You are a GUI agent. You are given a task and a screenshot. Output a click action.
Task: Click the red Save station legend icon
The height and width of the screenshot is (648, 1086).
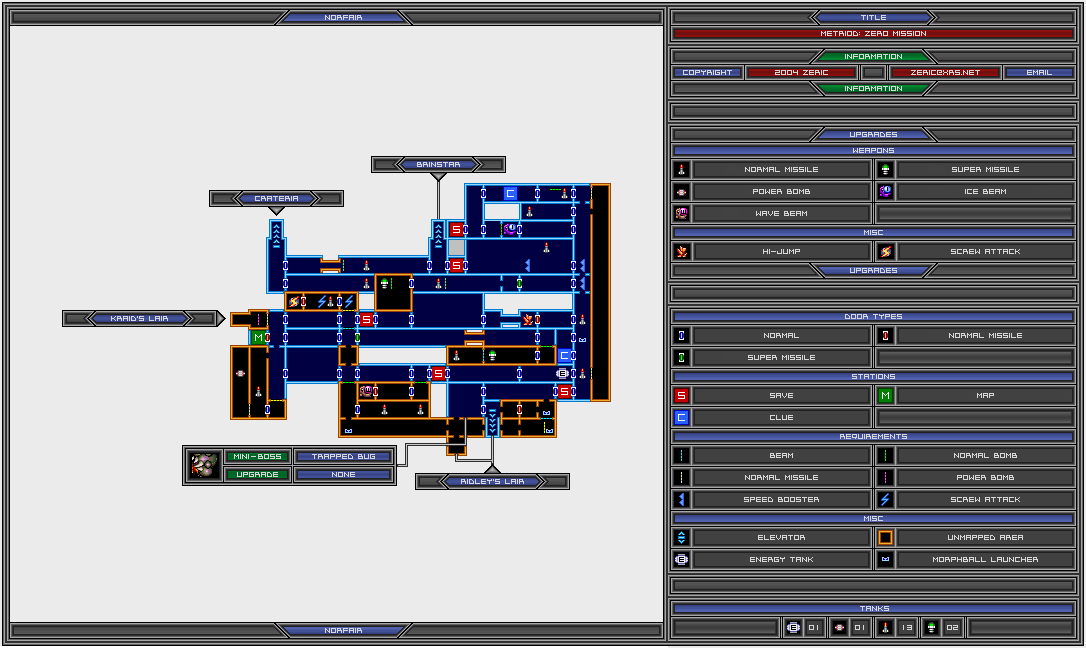pyautogui.click(x=681, y=396)
